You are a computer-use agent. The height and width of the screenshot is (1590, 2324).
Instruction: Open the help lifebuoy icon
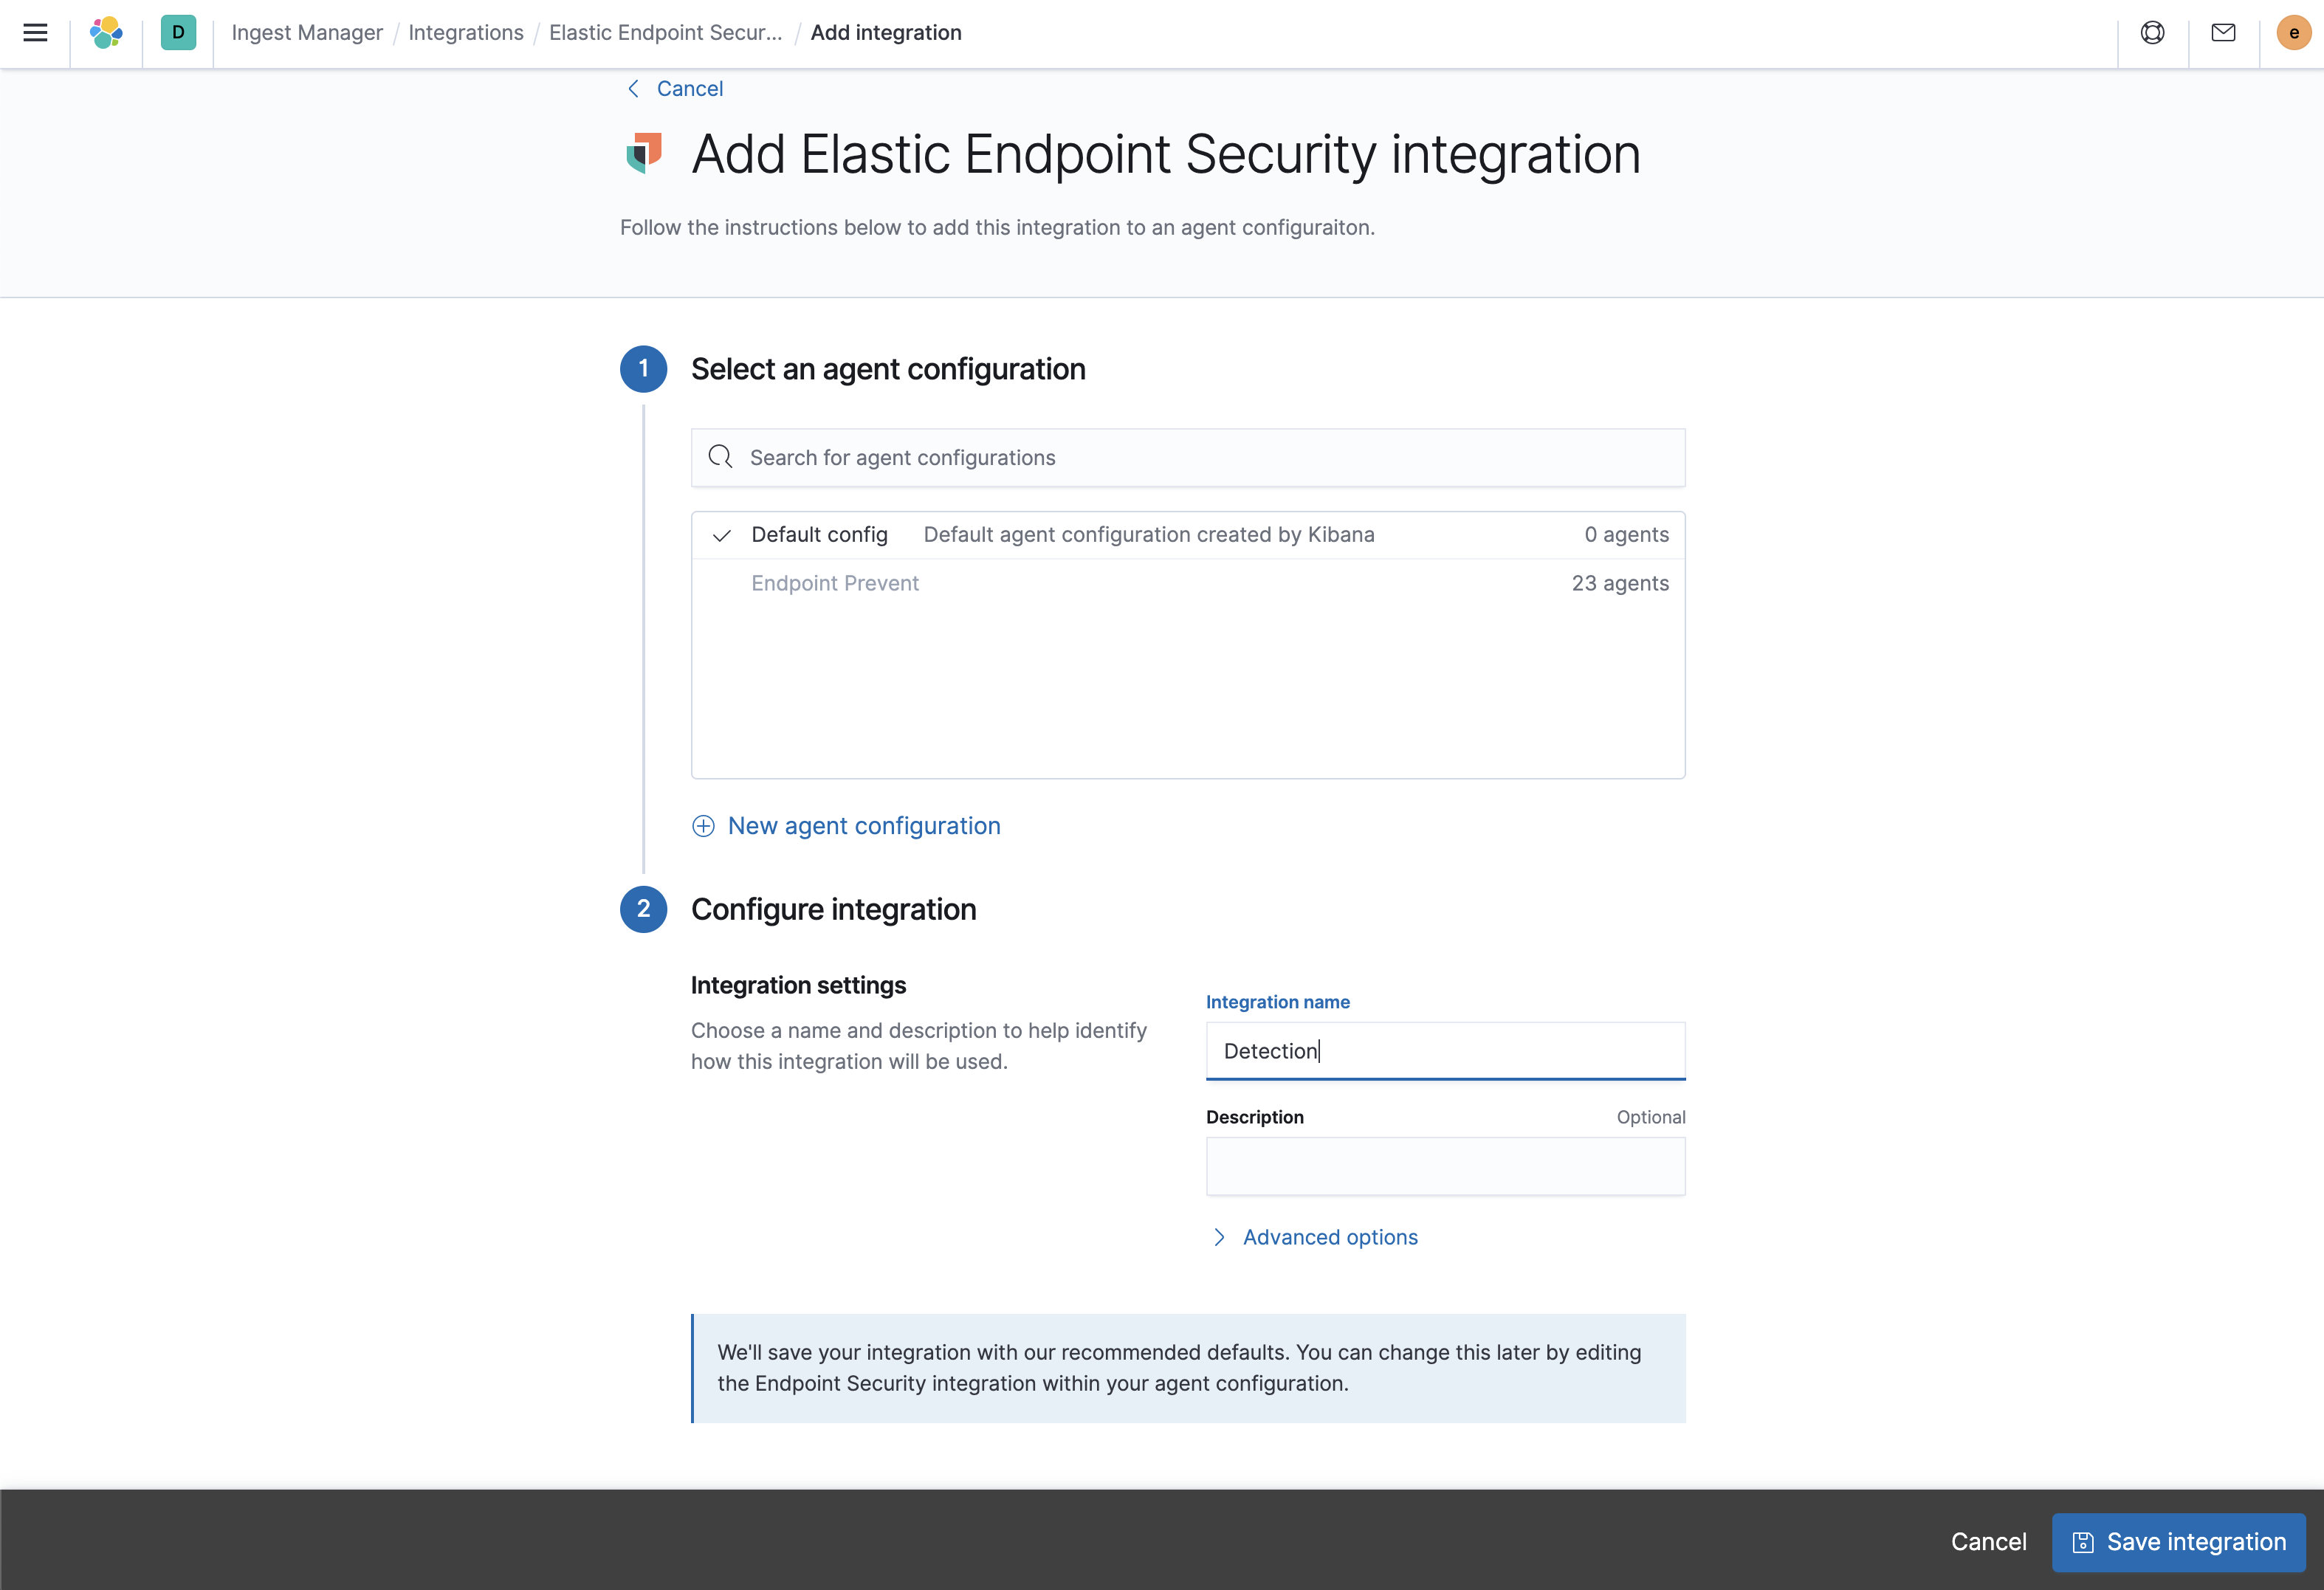2152,33
